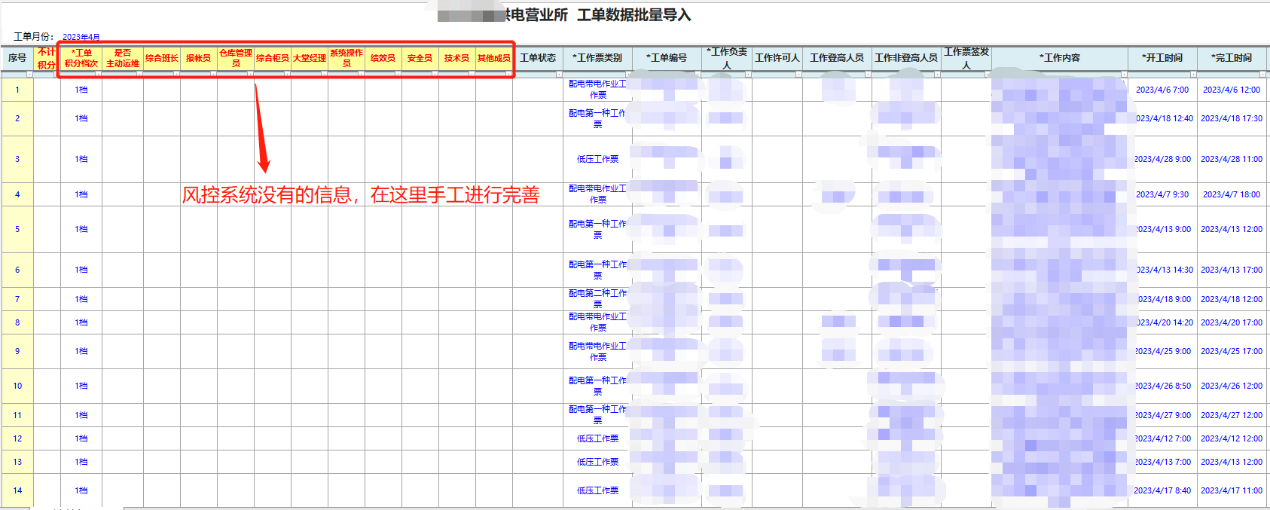
Task: Click the 工单月份 value 2023年4月
Action: point(81,37)
